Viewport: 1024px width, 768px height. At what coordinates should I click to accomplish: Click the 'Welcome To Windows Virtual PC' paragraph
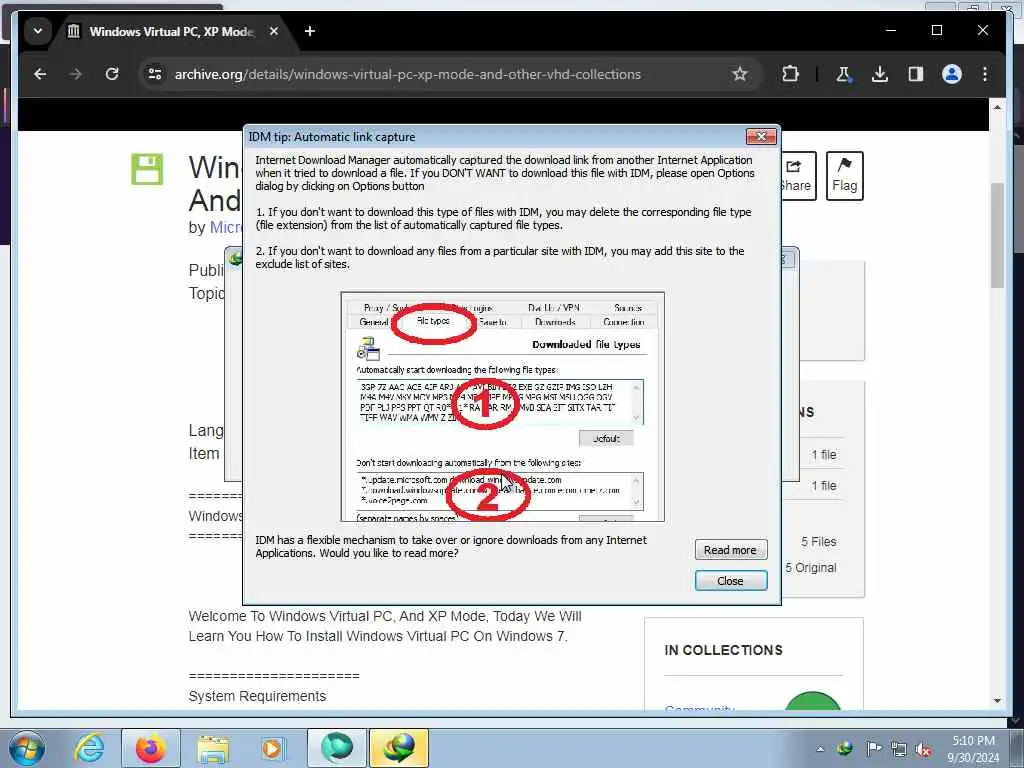[385, 626]
